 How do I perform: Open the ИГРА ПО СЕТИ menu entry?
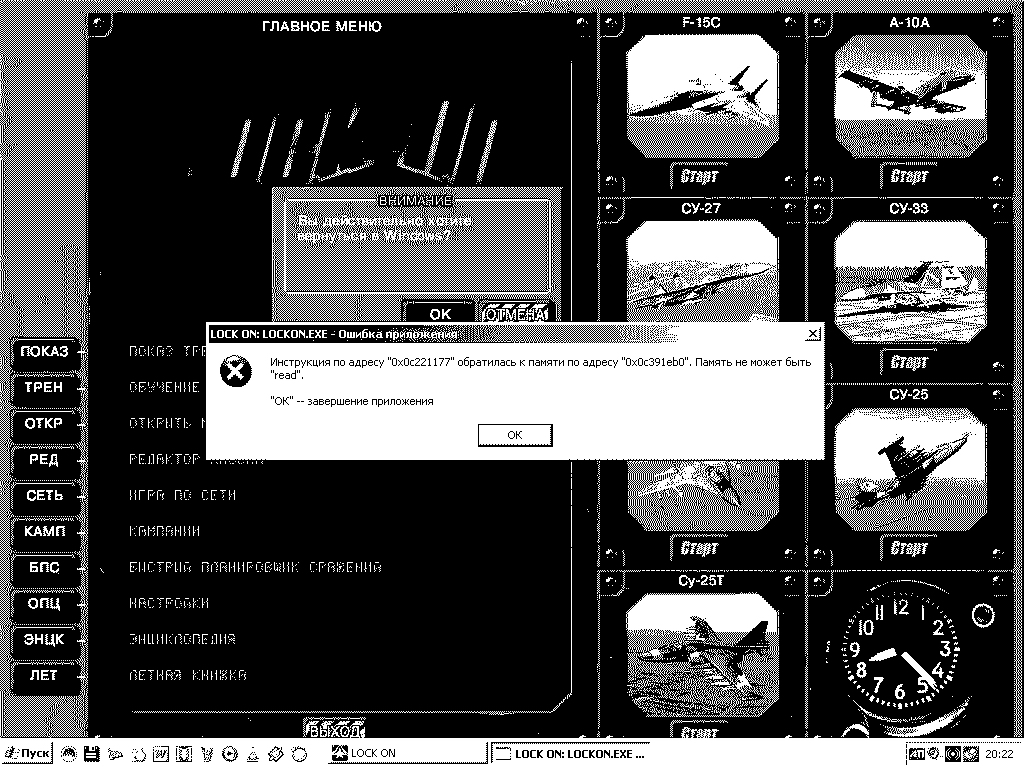182,496
